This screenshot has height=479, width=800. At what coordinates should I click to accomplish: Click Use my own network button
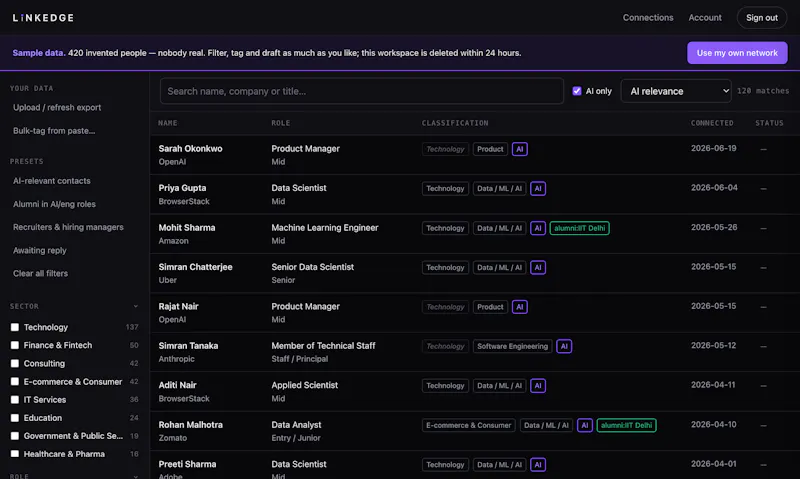pos(737,53)
